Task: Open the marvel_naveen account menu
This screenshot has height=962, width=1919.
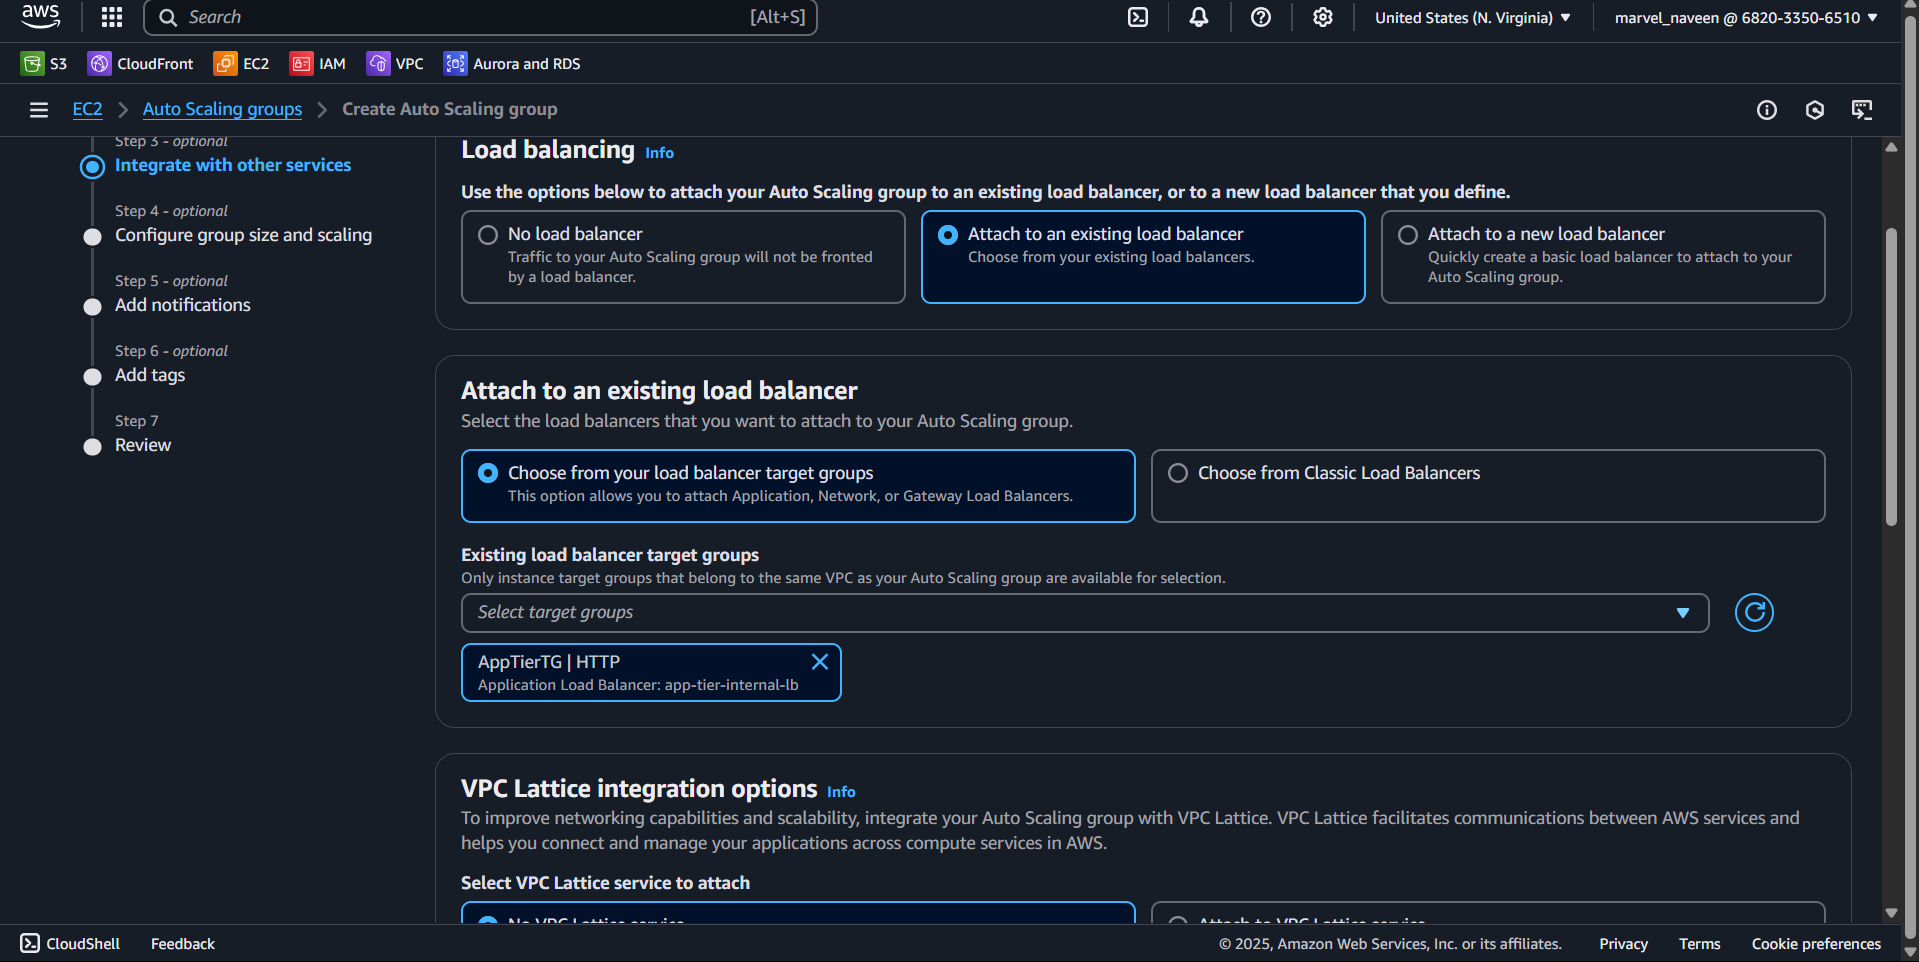Action: tap(1746, 17)
